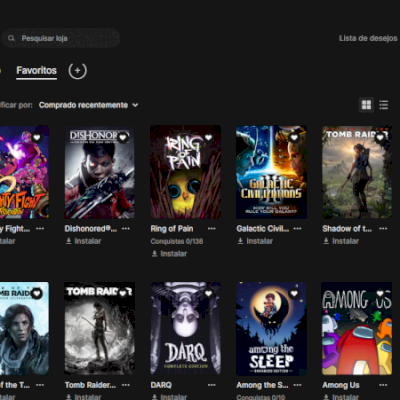Click the DARQ title text
The image size is (400, 400).
click(x=161, y=385)
